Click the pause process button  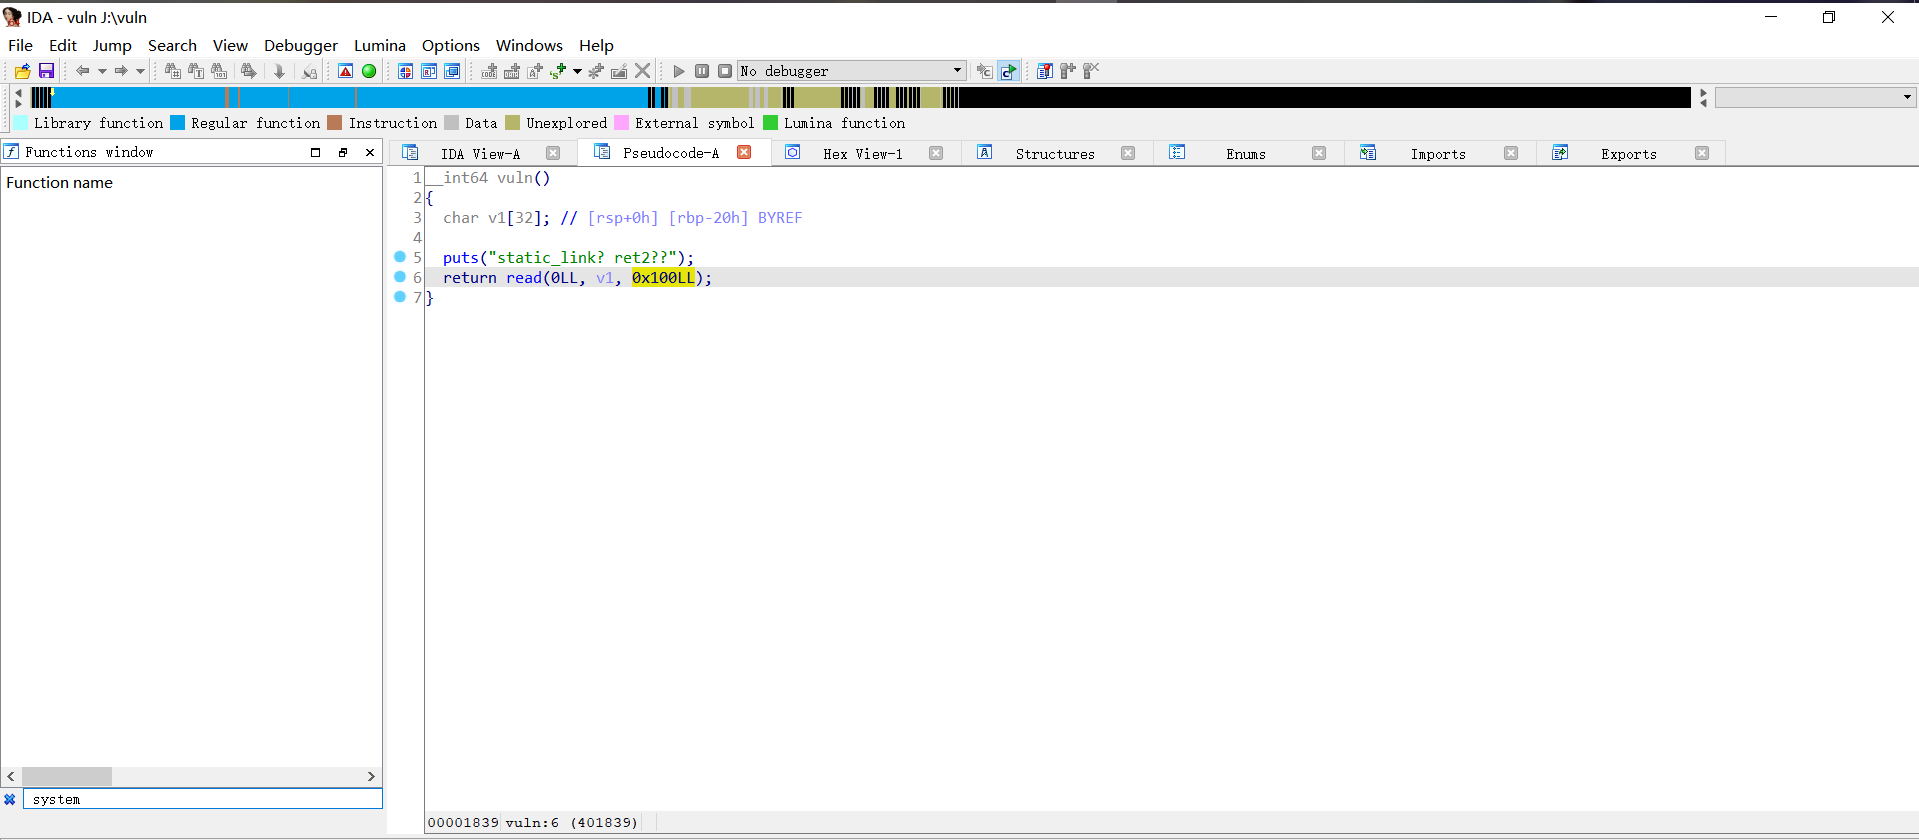pyautogui.click(x=702, y=71)
